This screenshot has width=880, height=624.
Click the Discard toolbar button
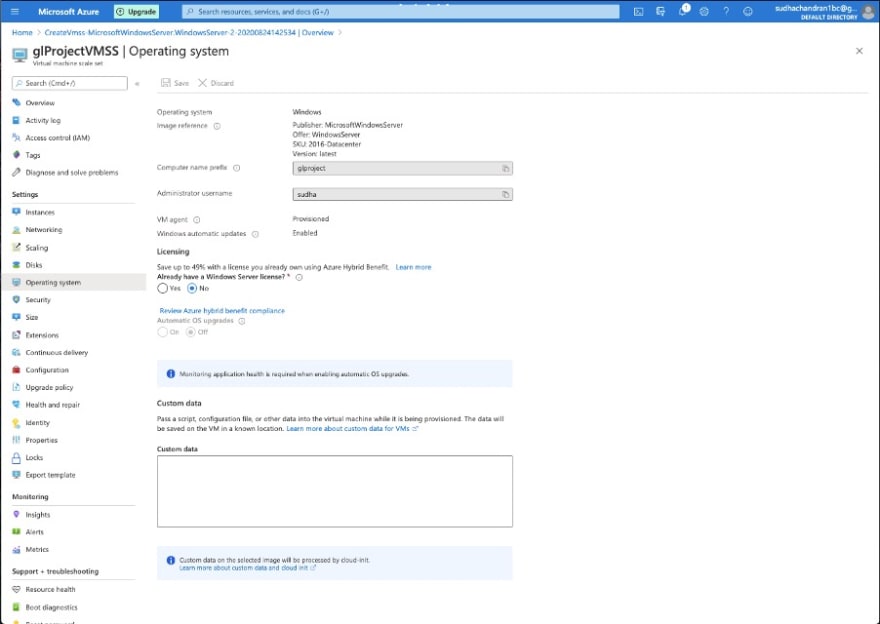coord(216,83)
